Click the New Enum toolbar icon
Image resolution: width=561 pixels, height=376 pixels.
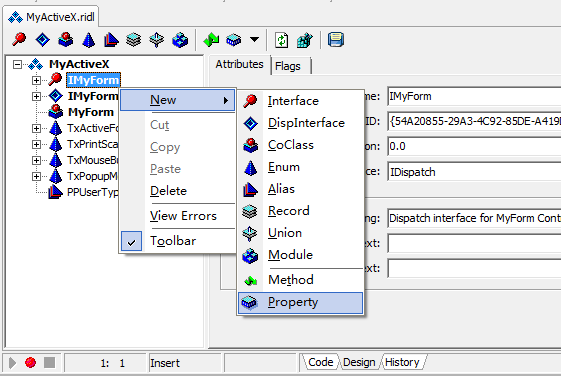(x=88, y=40)
